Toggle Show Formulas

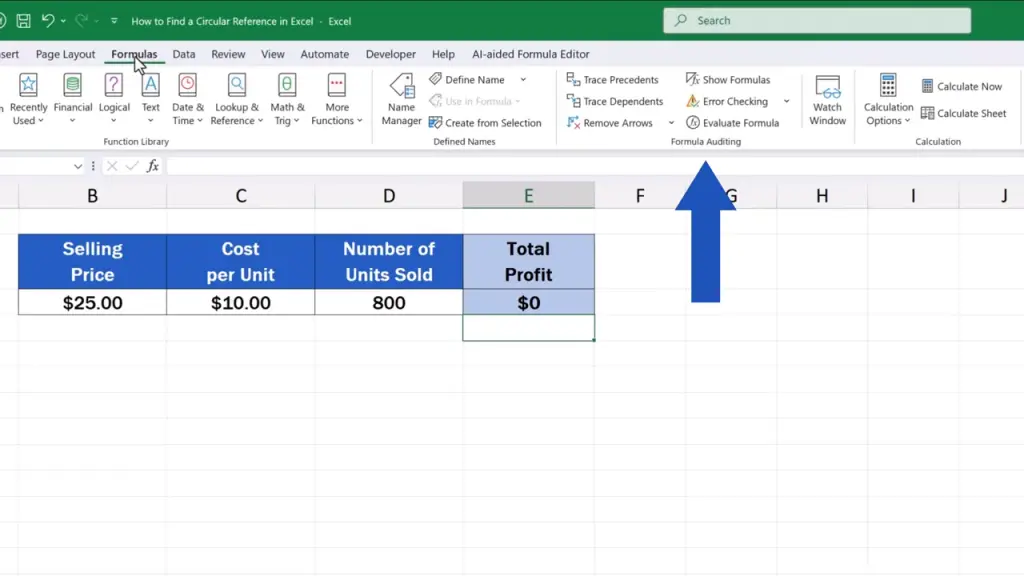coord(727,80)
